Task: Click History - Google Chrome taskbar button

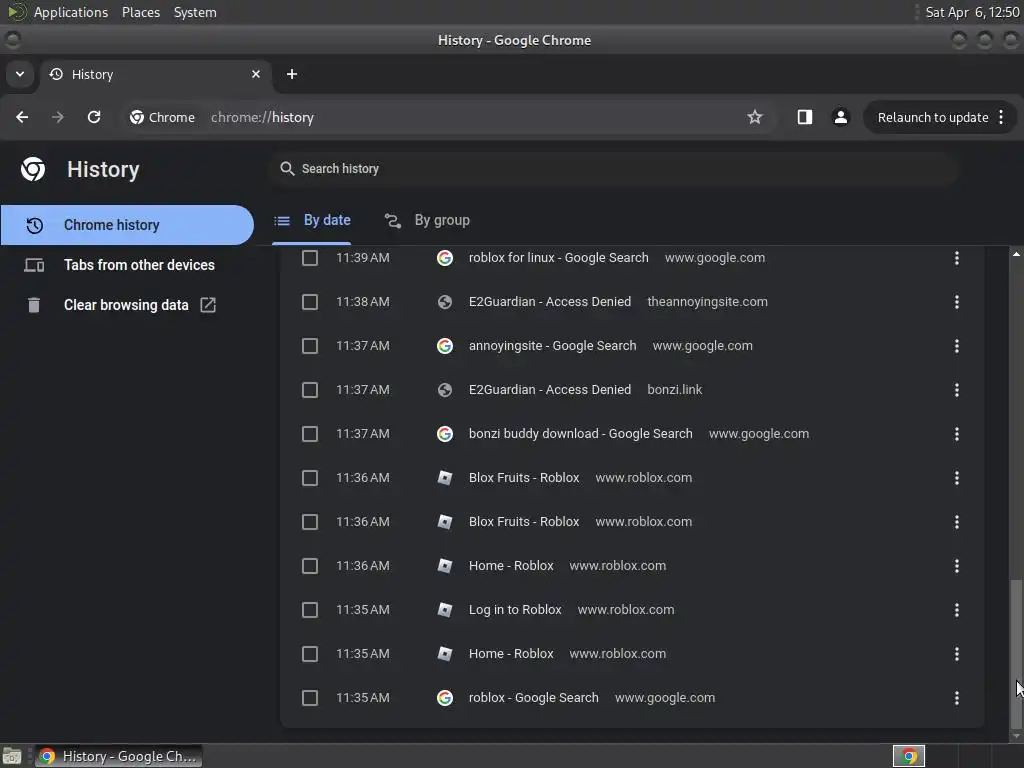Action: pos(118,756)
